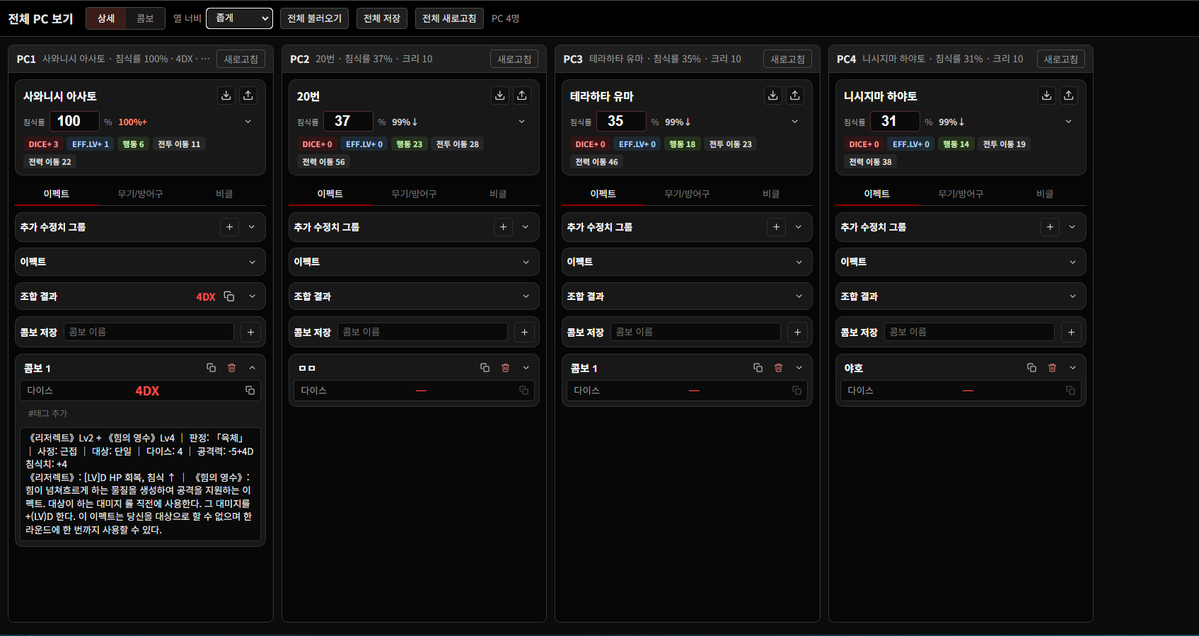
Task: Click the 전체 불러오기 button
Action: coord(314,18)
